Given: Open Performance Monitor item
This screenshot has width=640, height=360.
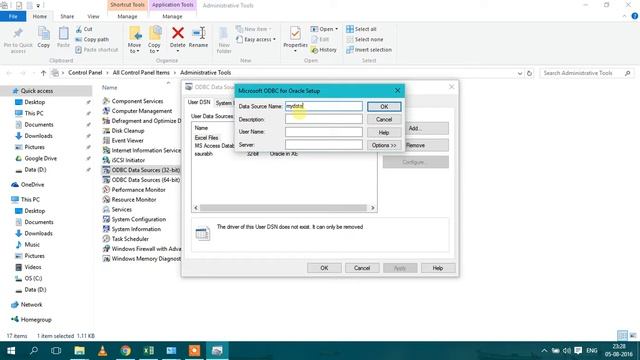Looking at the screenshot, I should click(x=134, y=190).
